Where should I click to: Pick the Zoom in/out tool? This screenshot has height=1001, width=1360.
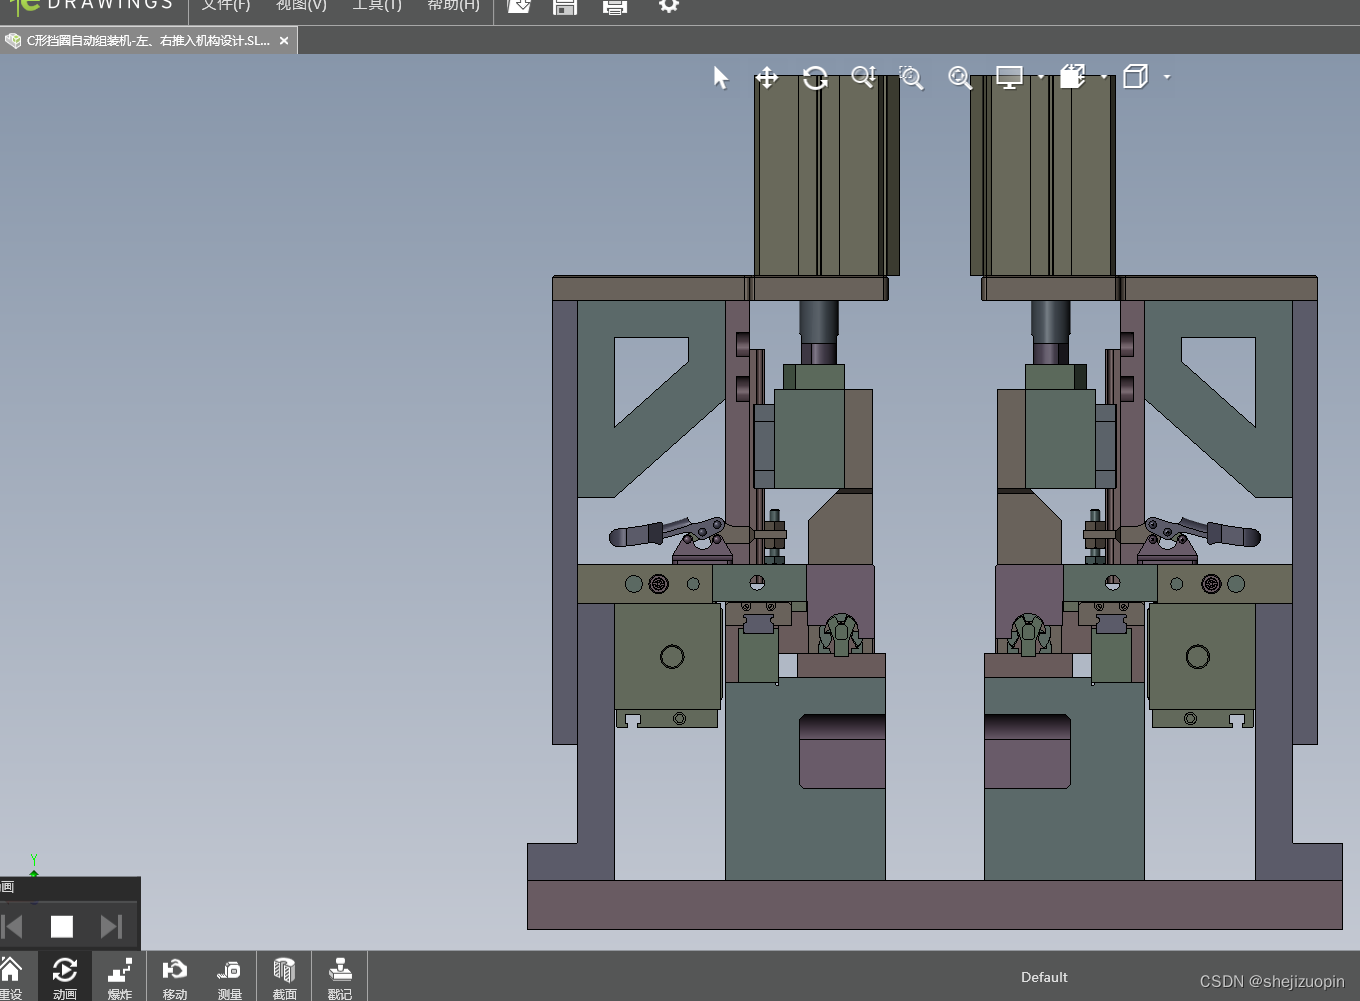pos(863,78)
